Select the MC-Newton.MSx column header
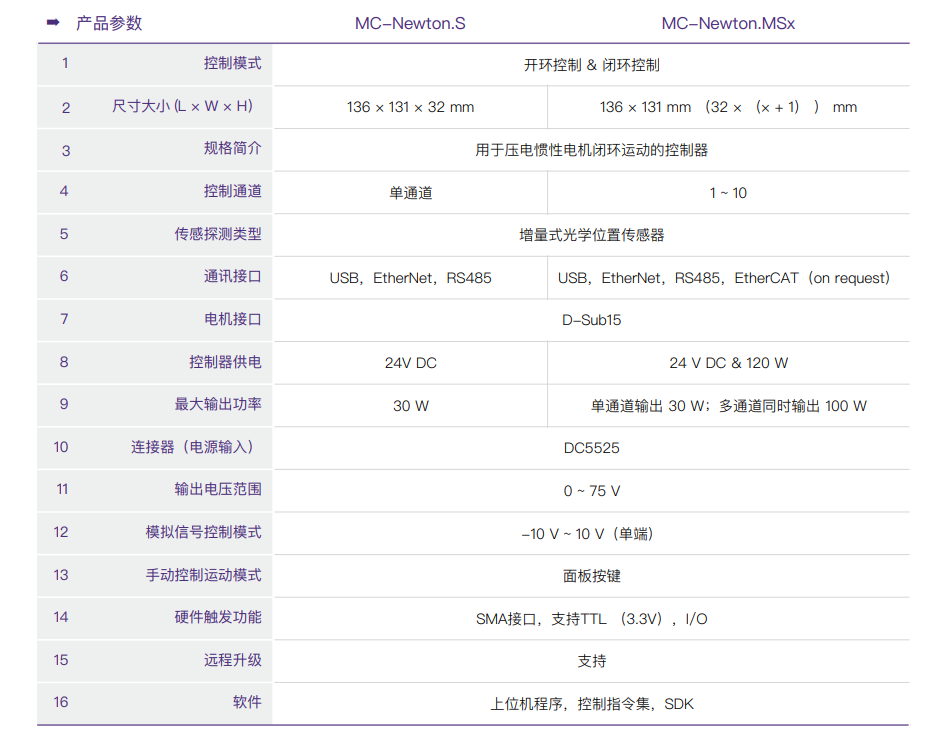Viewport: 925px width, 732px height. pos(728,23)
